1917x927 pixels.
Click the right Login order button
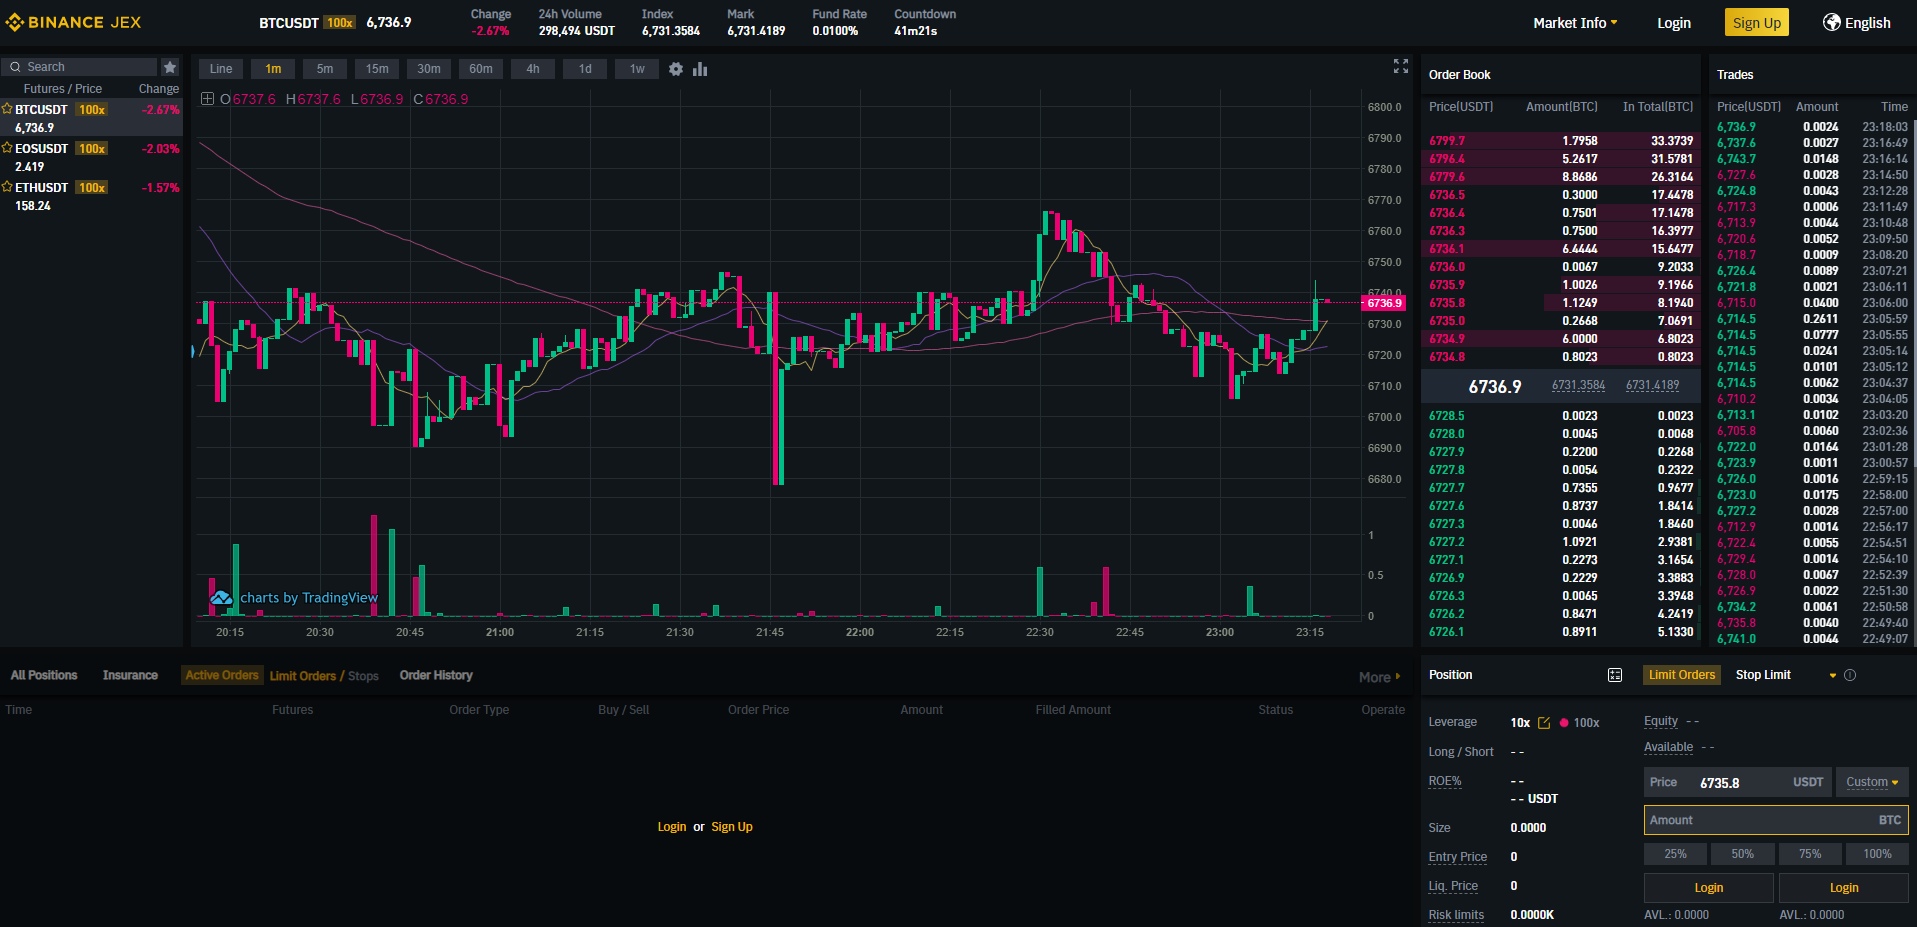[x=1844, y=888]
